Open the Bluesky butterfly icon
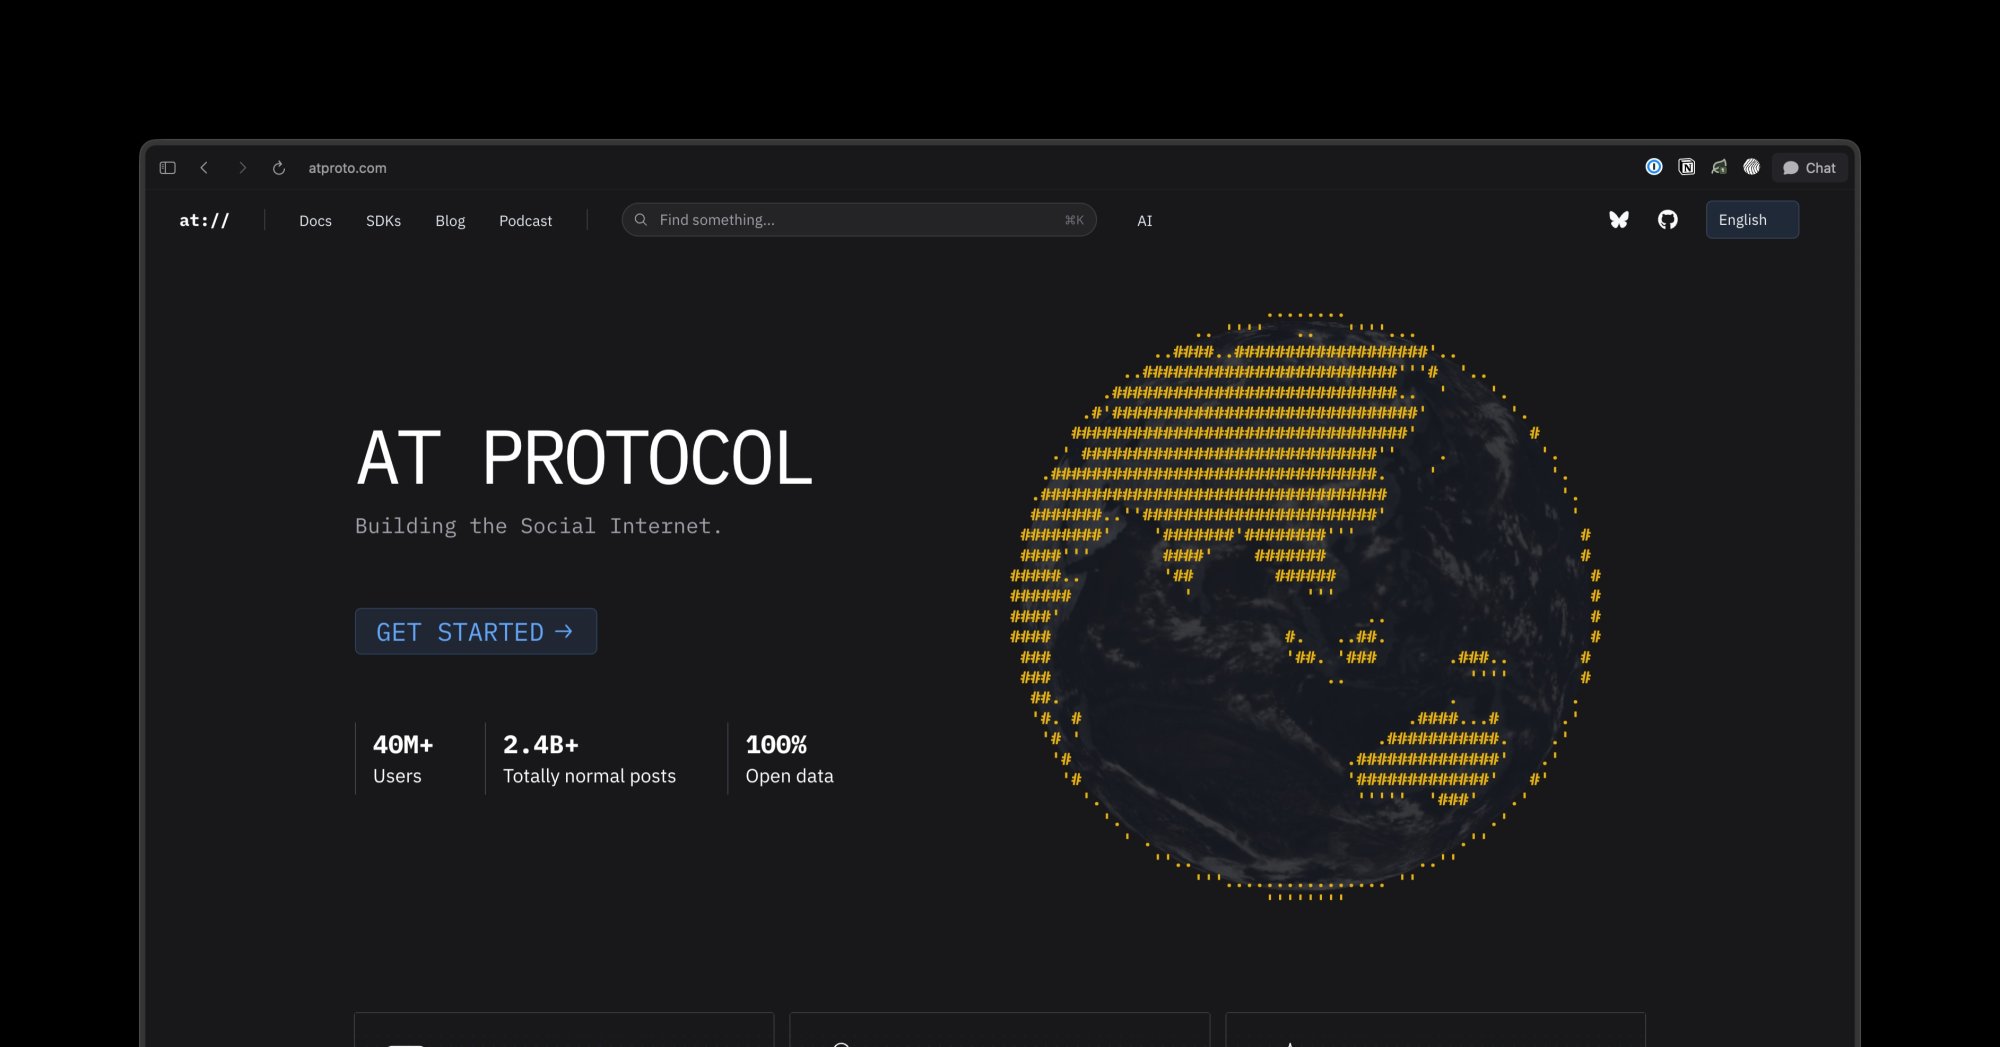 pyautogui.click(x=1619, y=220)
